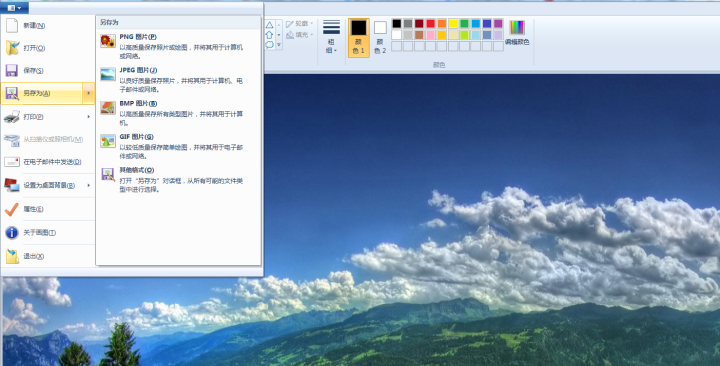Viewport: 720px width, 366px height.
Task: Select Open (打开) from the file menu
Action: (x=48, y=48)
